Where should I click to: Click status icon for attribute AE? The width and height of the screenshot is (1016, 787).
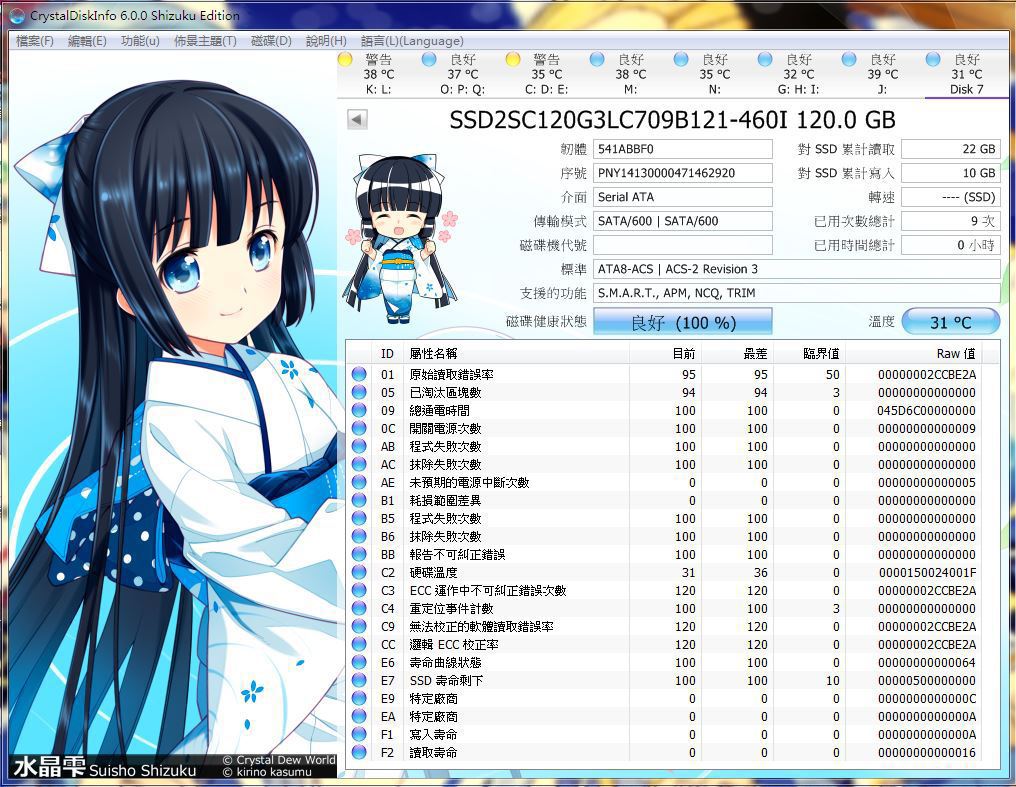(358, 483)
